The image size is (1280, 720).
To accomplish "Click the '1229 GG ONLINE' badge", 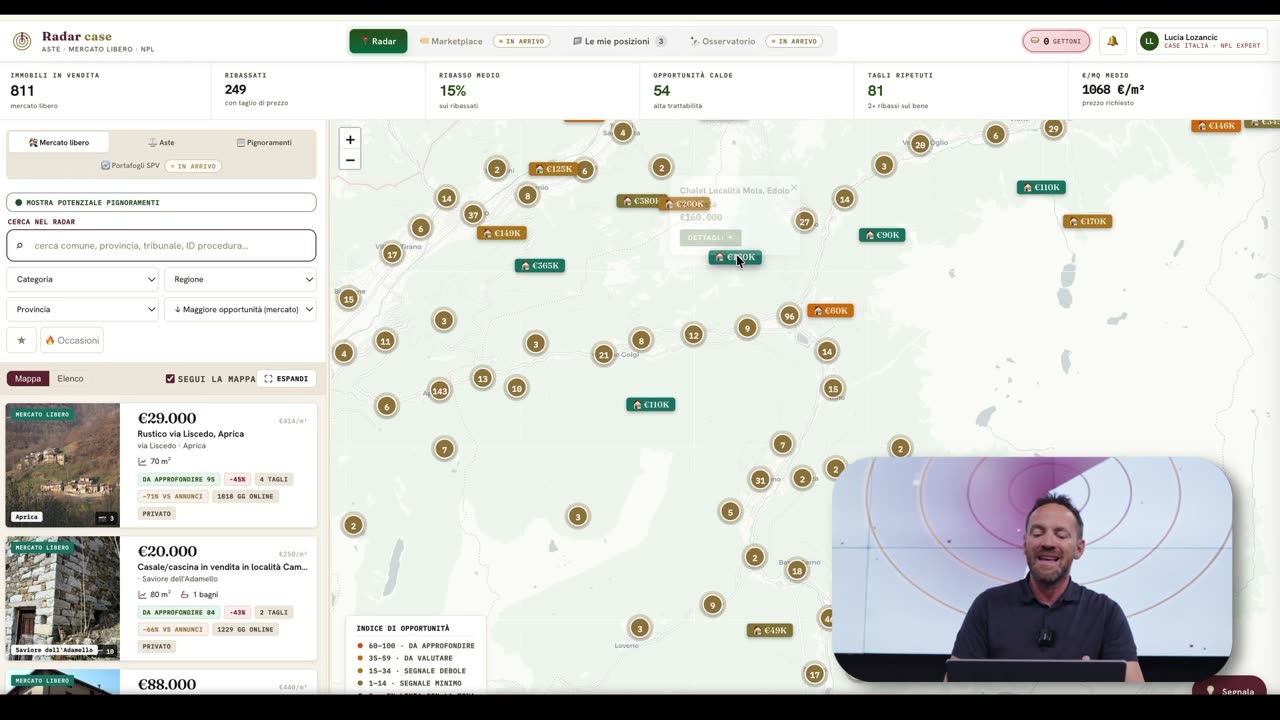I will point(244,629).
